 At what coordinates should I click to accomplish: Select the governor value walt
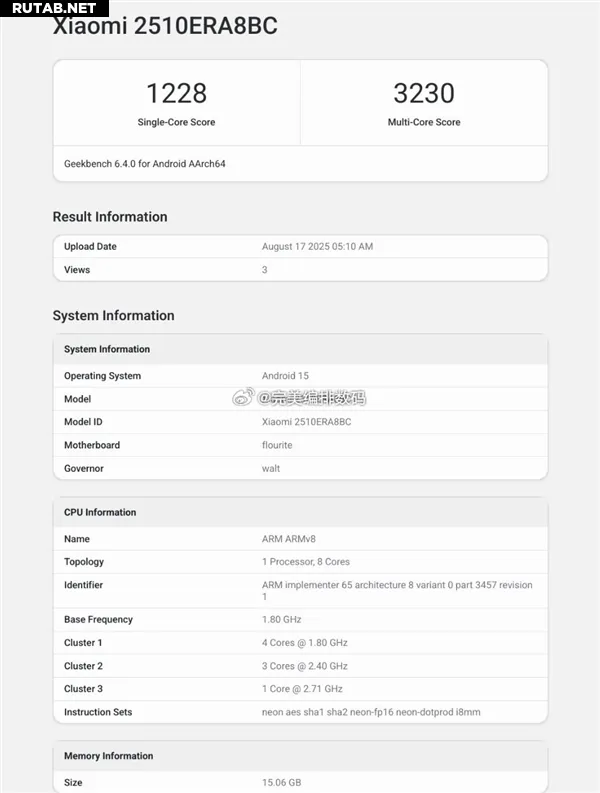point(271,468)
